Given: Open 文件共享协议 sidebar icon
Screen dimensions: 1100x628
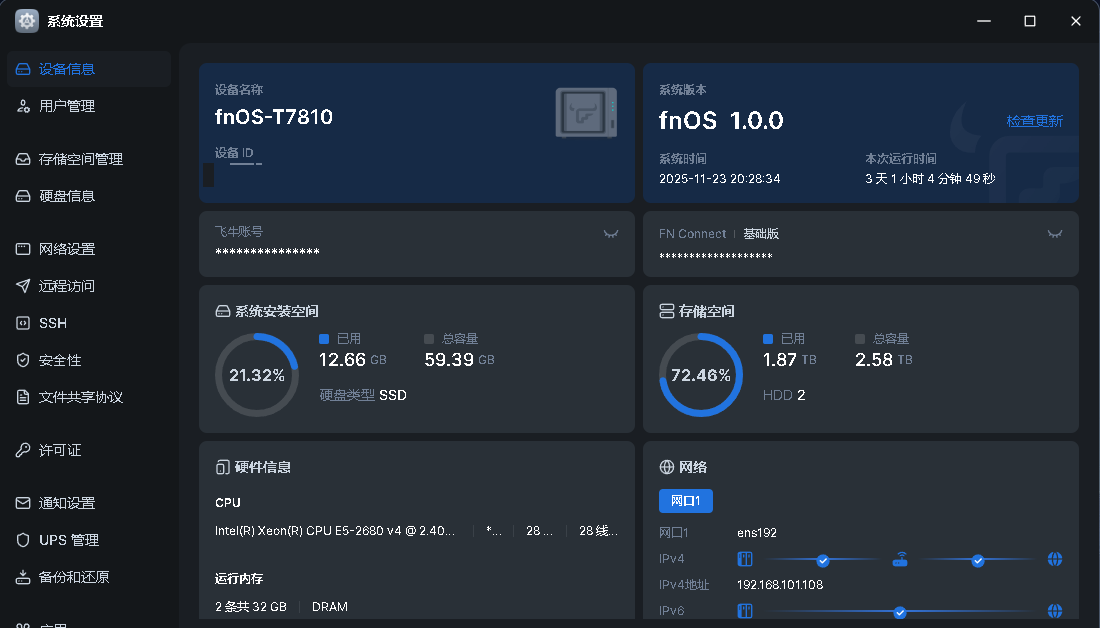Looking at the screenshot, I should [22, 395].
